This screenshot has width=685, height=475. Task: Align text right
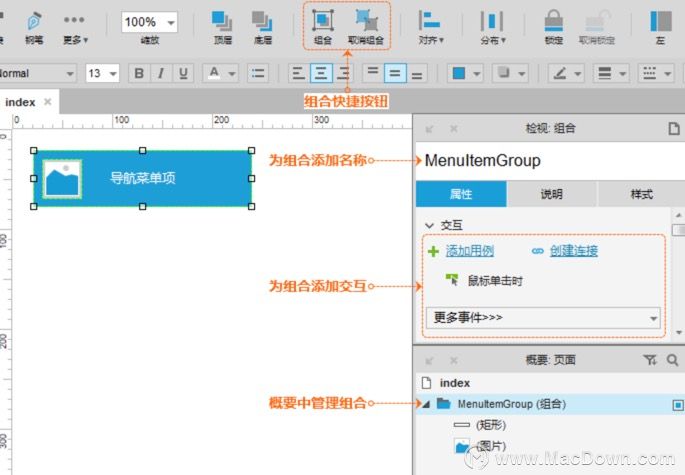coord(343,73)
